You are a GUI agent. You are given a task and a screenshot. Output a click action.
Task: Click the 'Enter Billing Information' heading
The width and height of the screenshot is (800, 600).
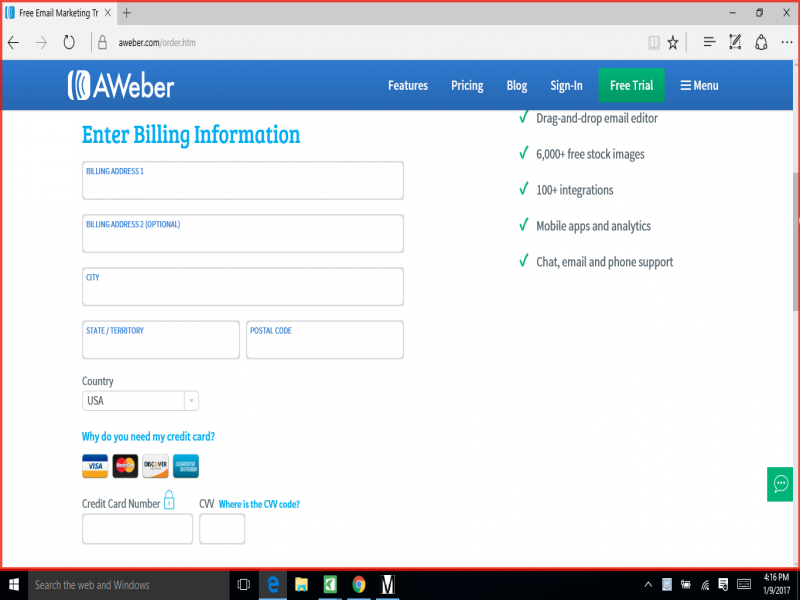coord(191,135)
